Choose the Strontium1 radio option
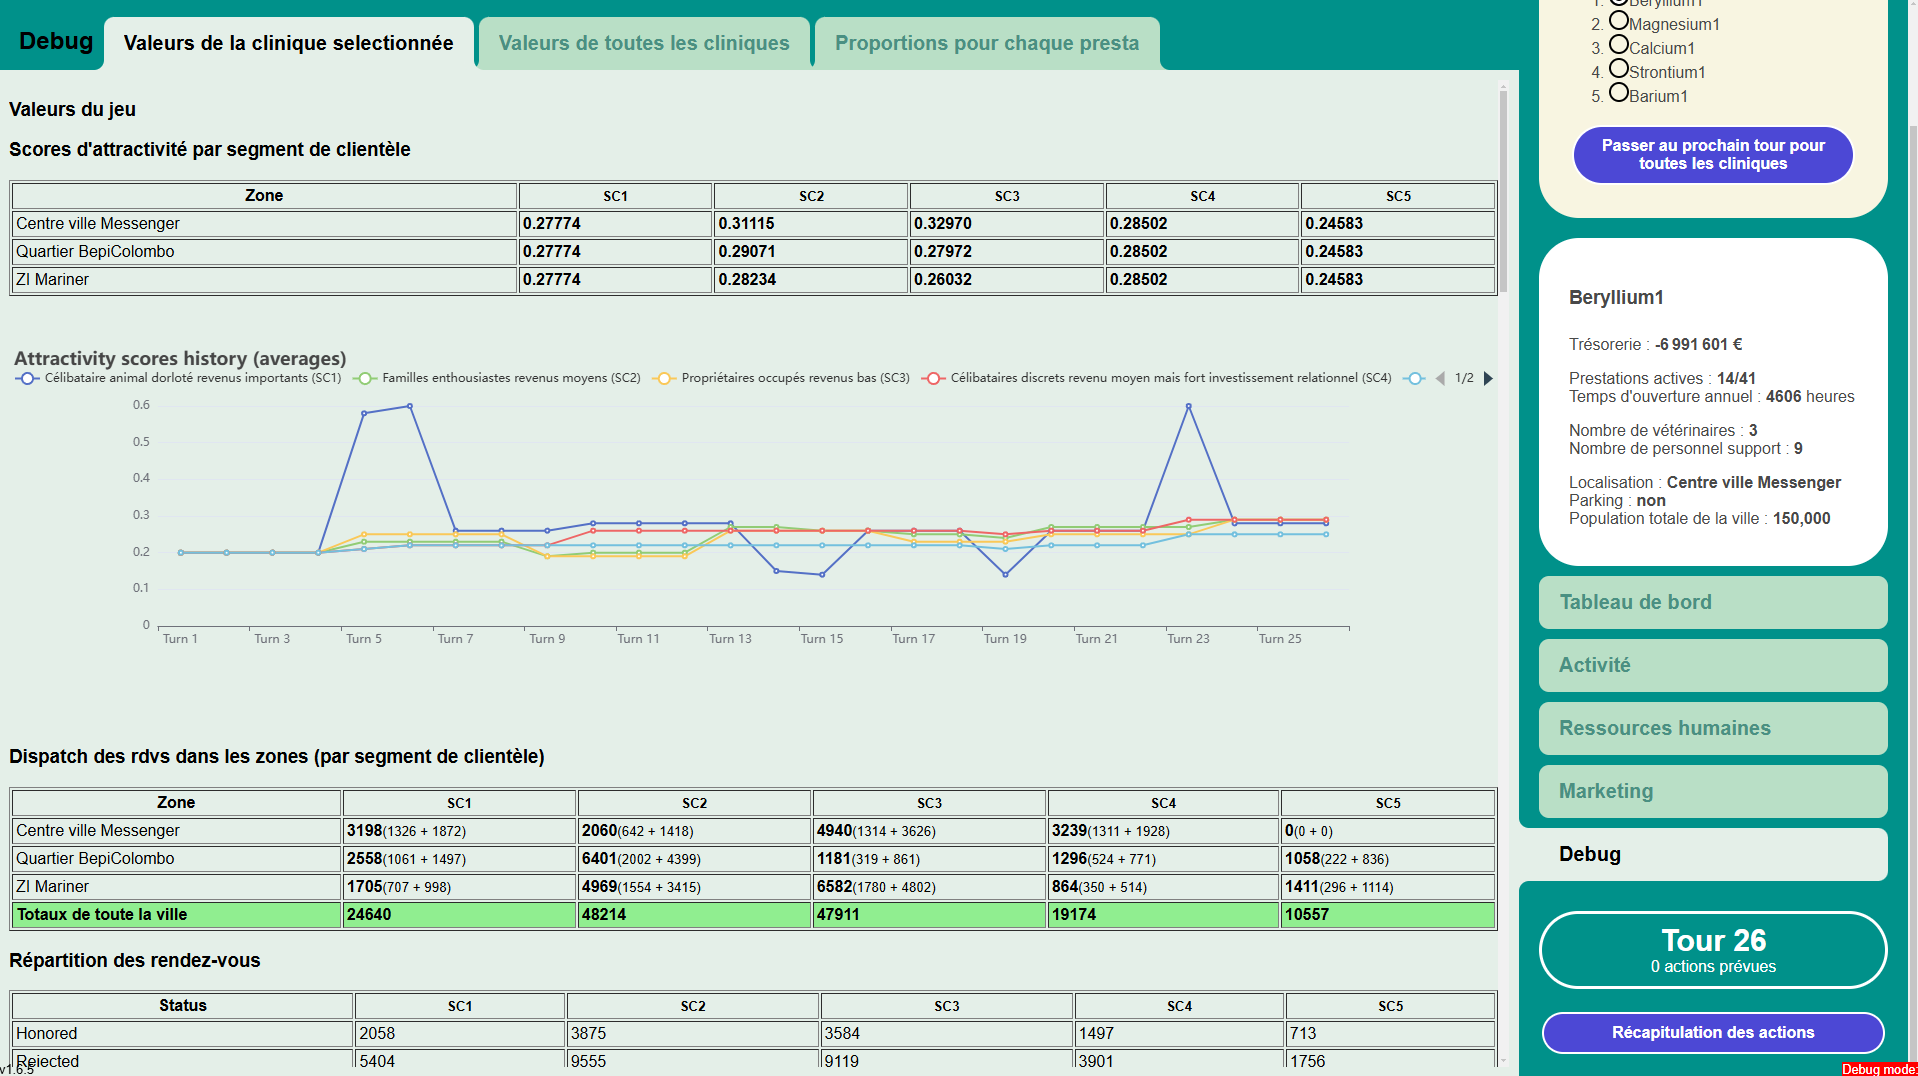Viewport: 1918px width, 1076px height. pyautogui.click(x=1618, y=69)
